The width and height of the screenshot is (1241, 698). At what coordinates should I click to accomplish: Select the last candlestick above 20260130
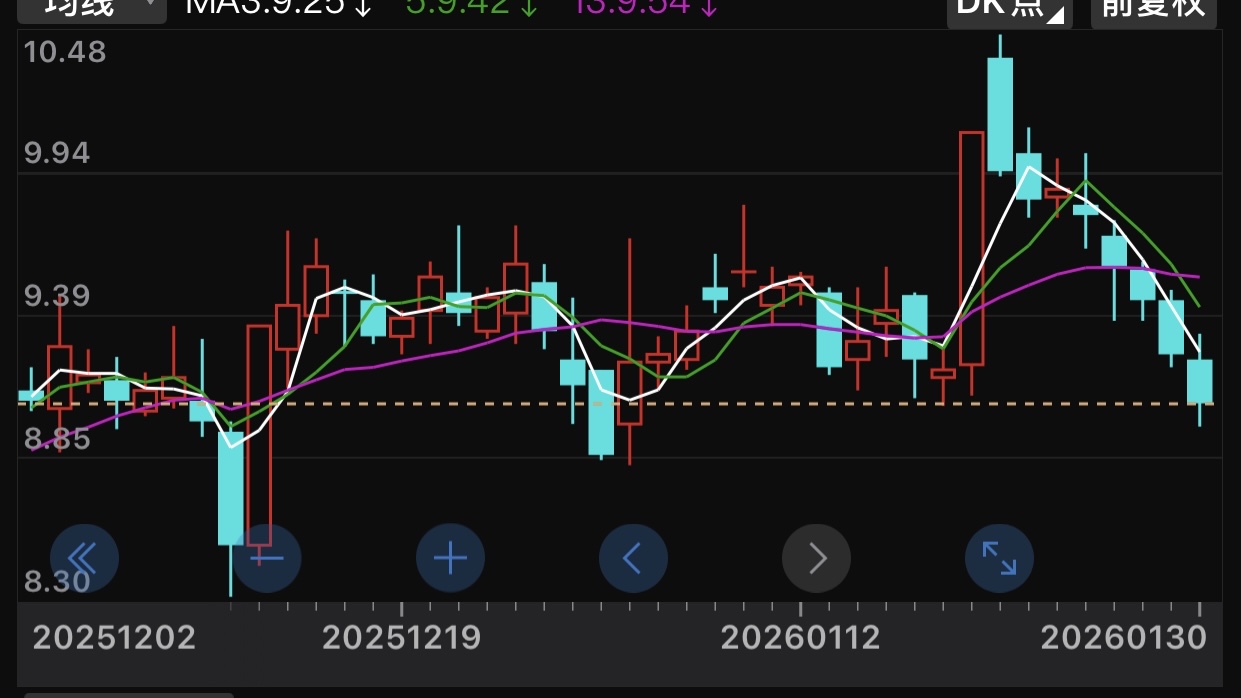pyautogui.click(x=1200, y=381)
